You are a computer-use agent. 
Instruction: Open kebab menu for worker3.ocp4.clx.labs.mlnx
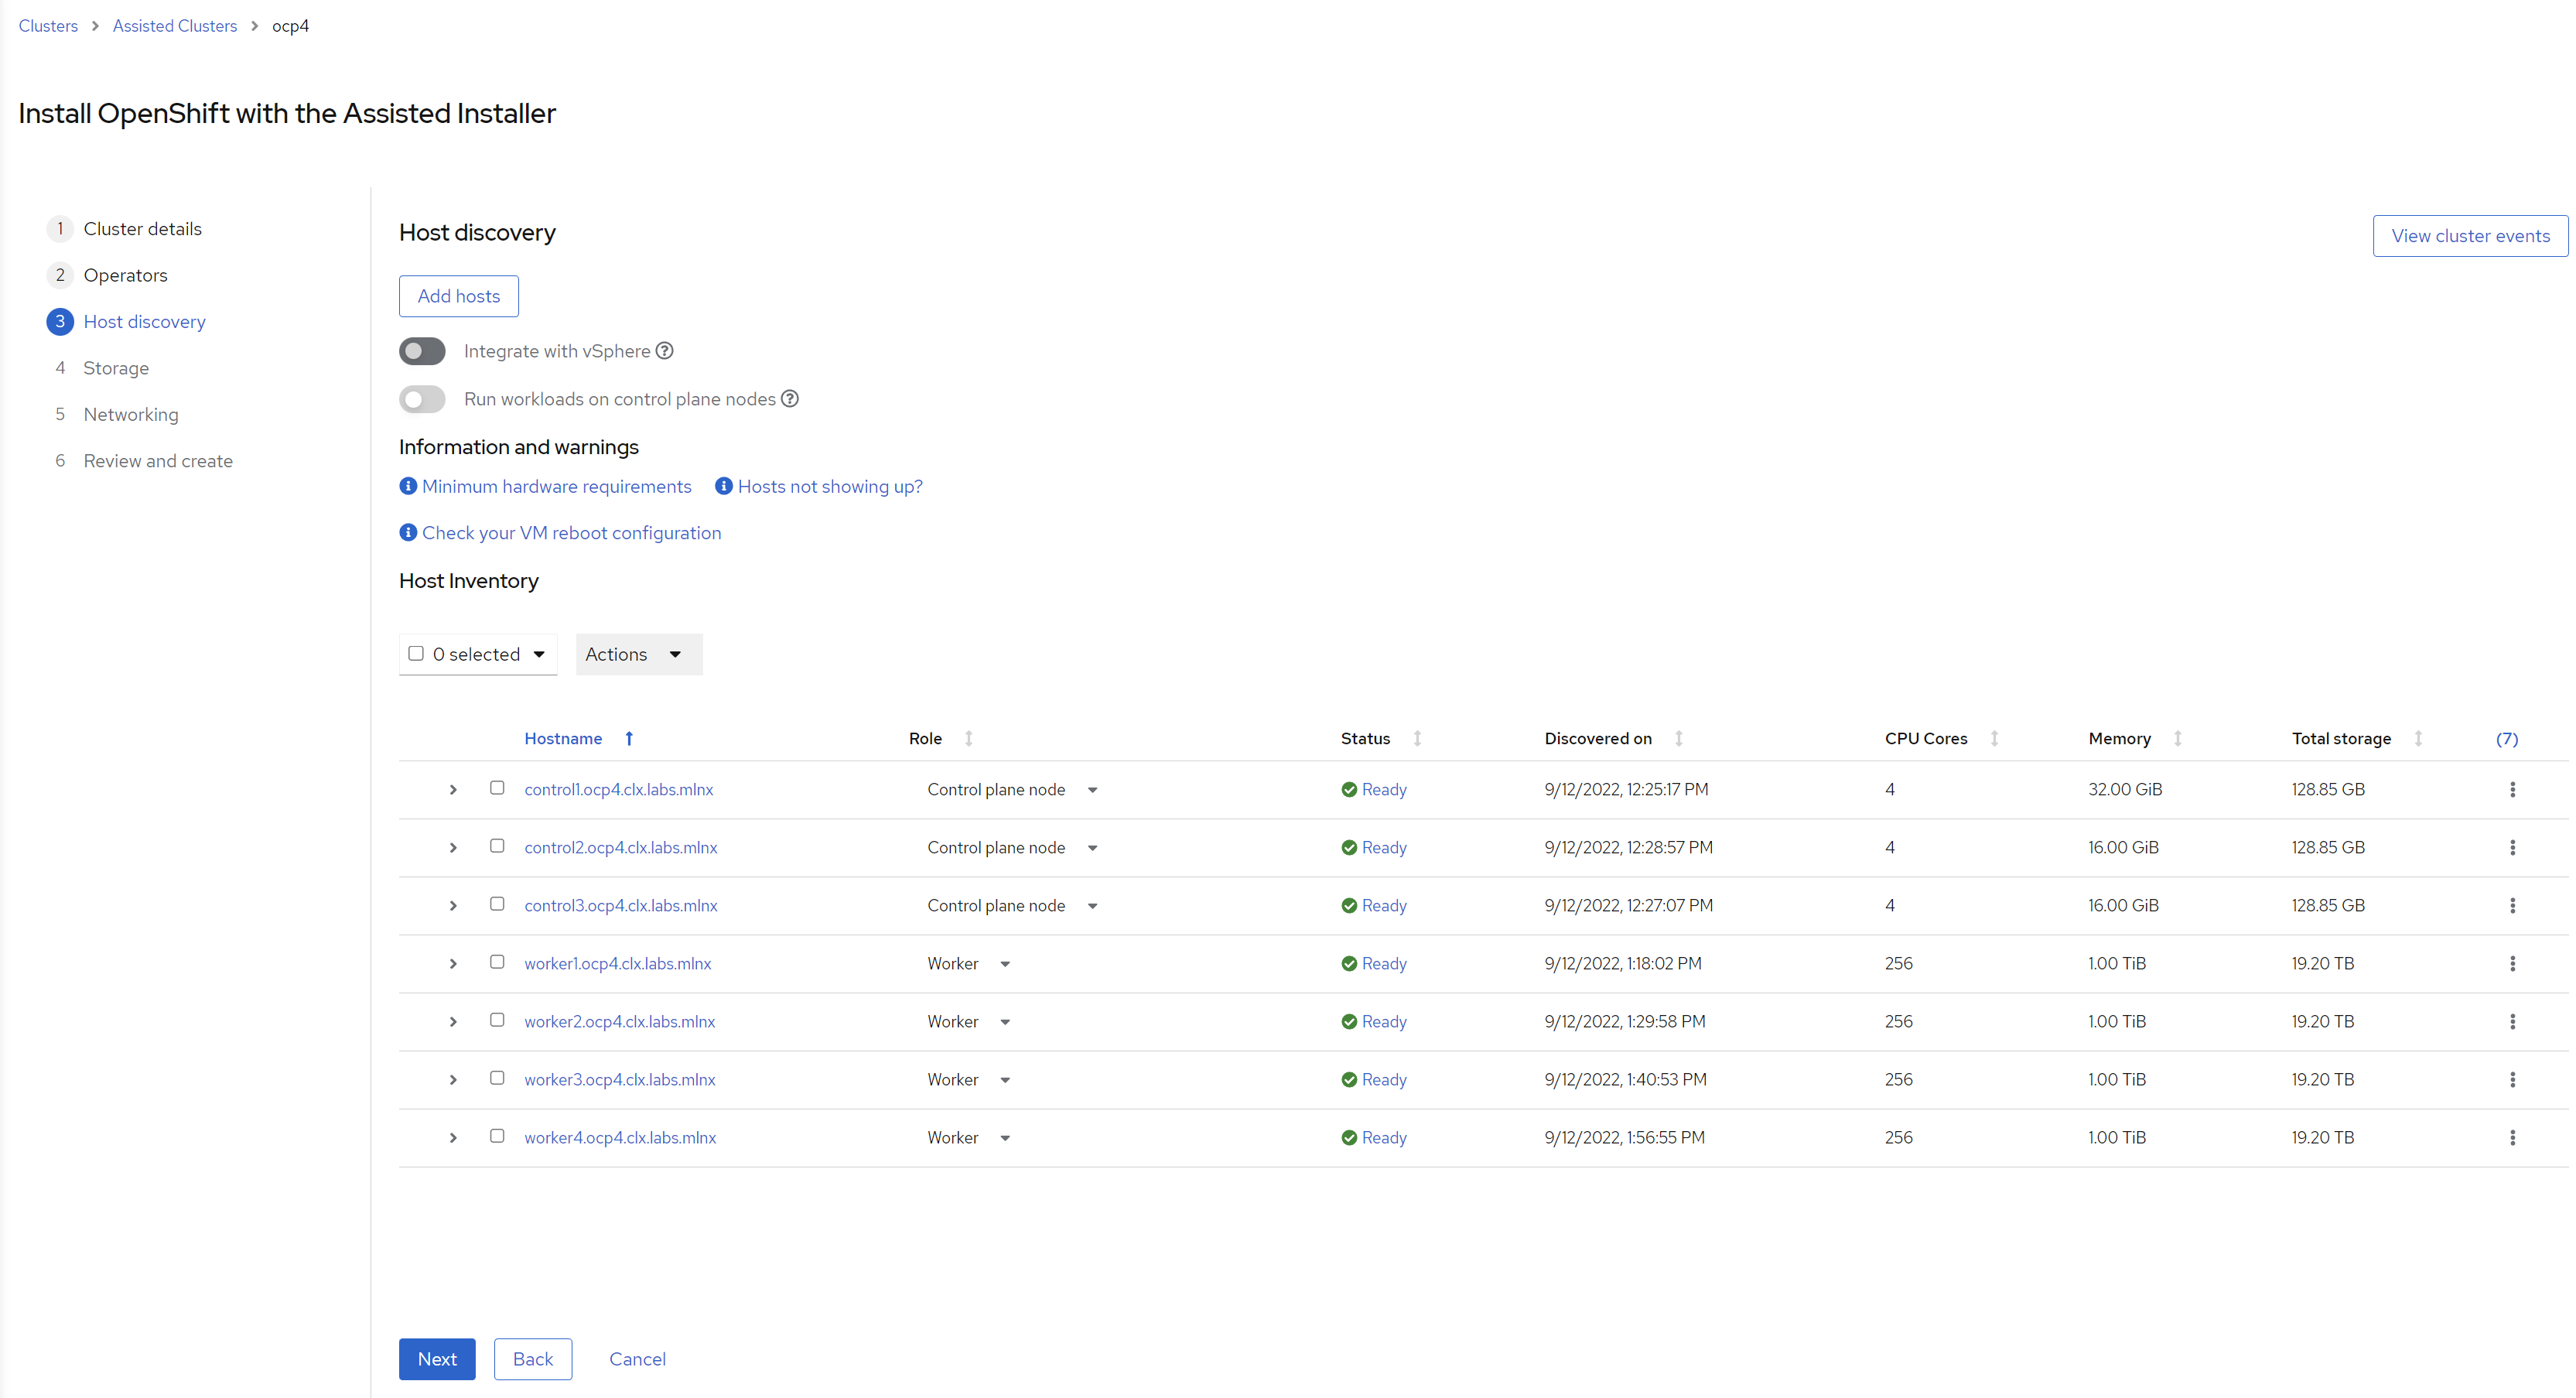click(2512, 1080)
